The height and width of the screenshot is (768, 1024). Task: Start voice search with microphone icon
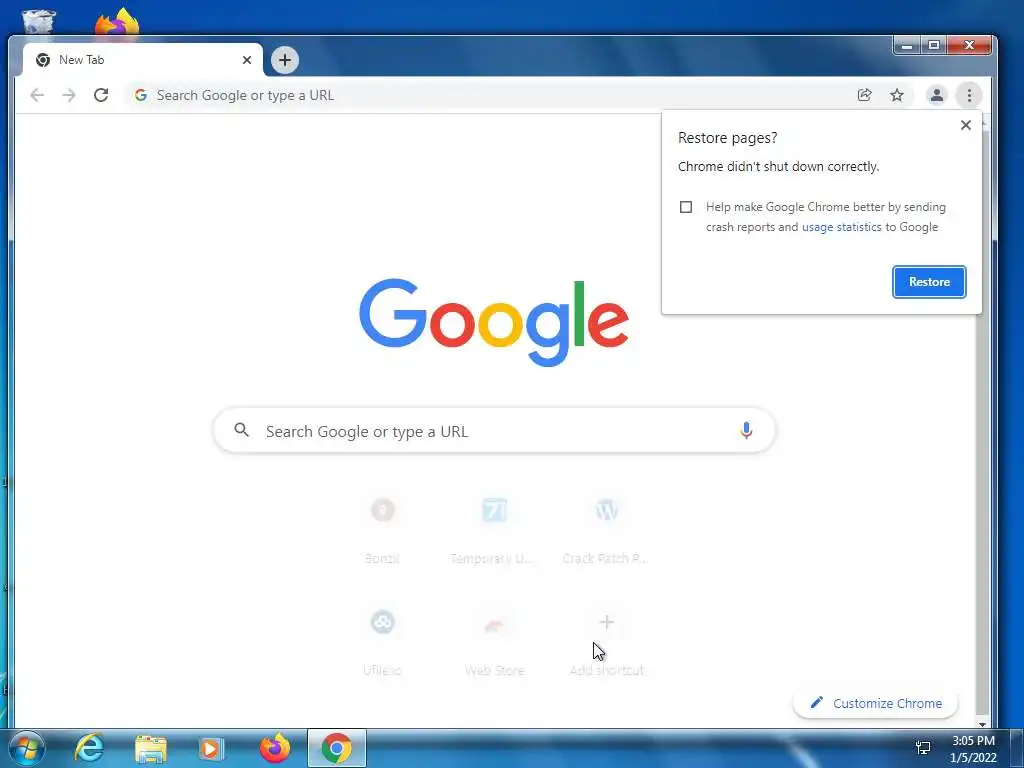pos(746,430)
